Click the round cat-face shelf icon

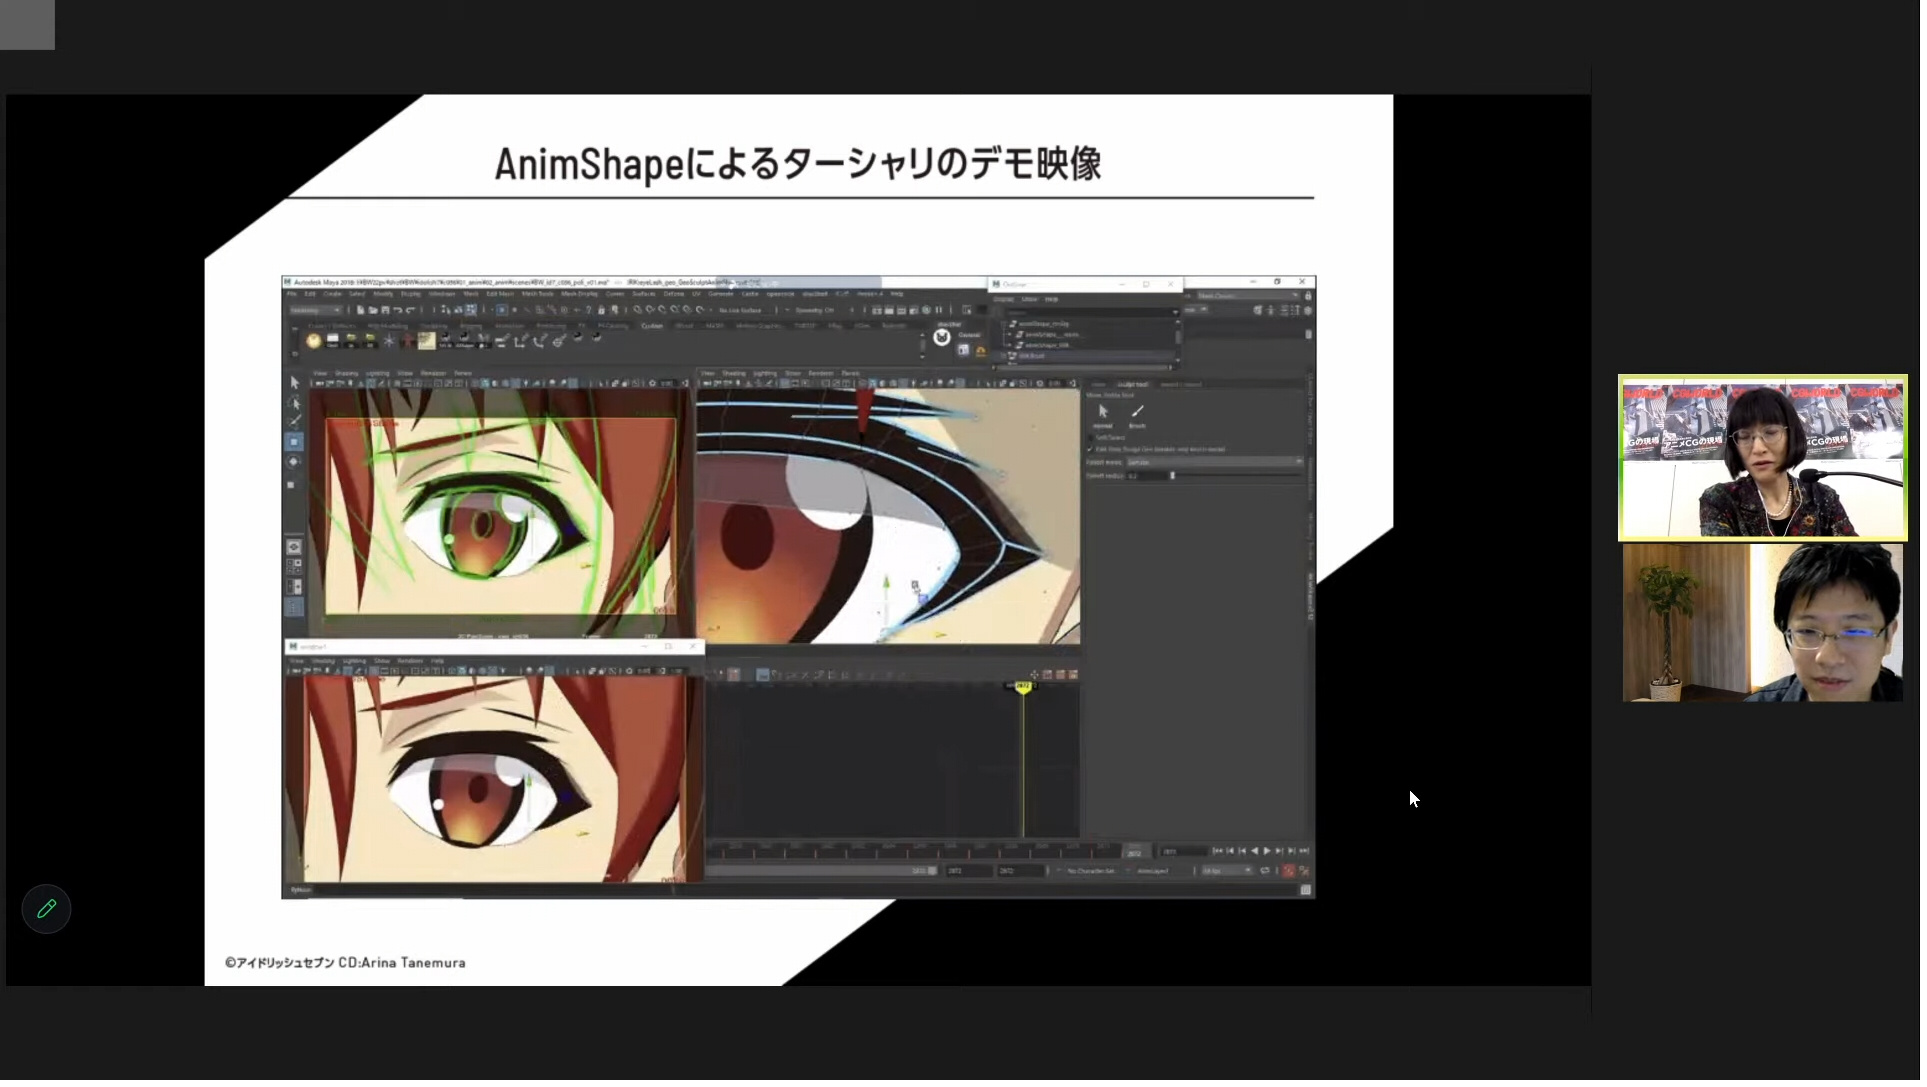(942, 337)
